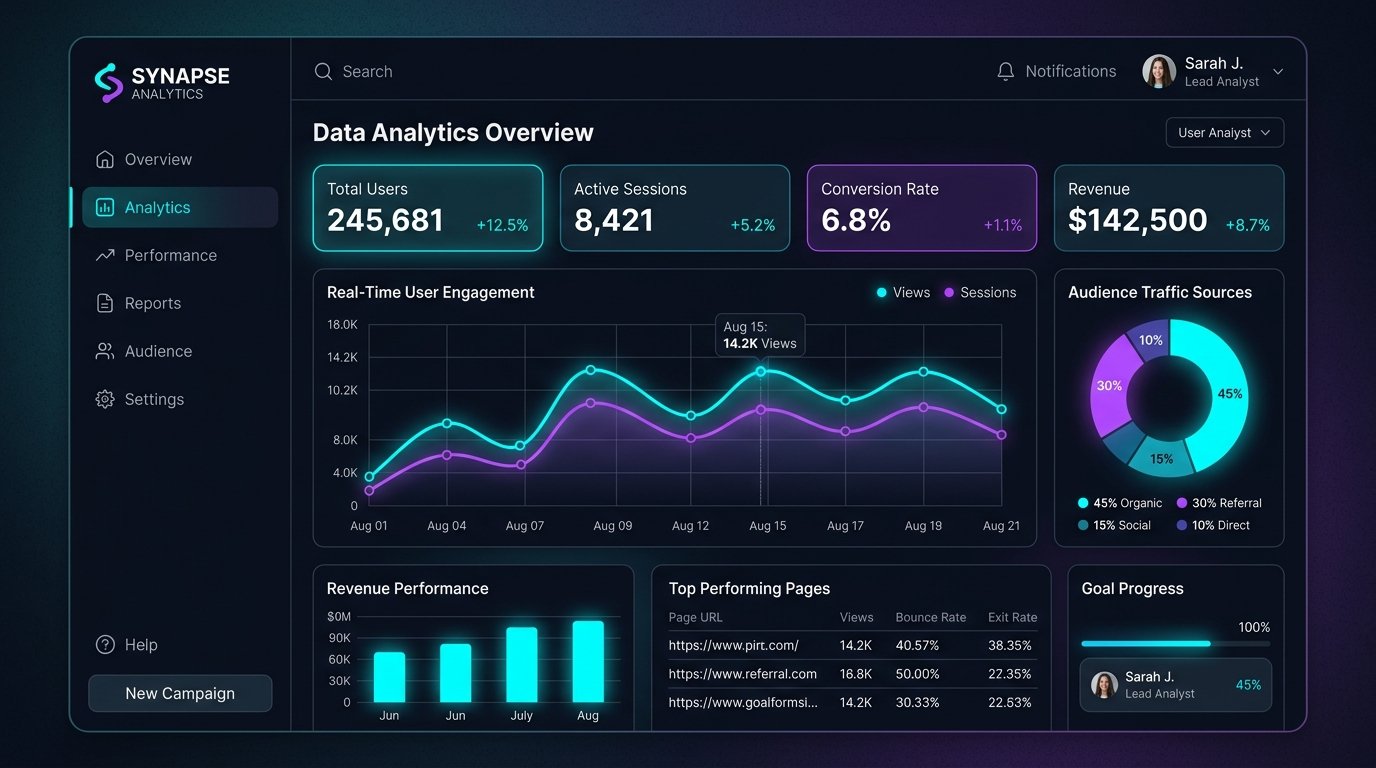Click the Aug 19 Sessions data point
The width and height of the screenshot is (1376, 768).
(x=923, y=407)
